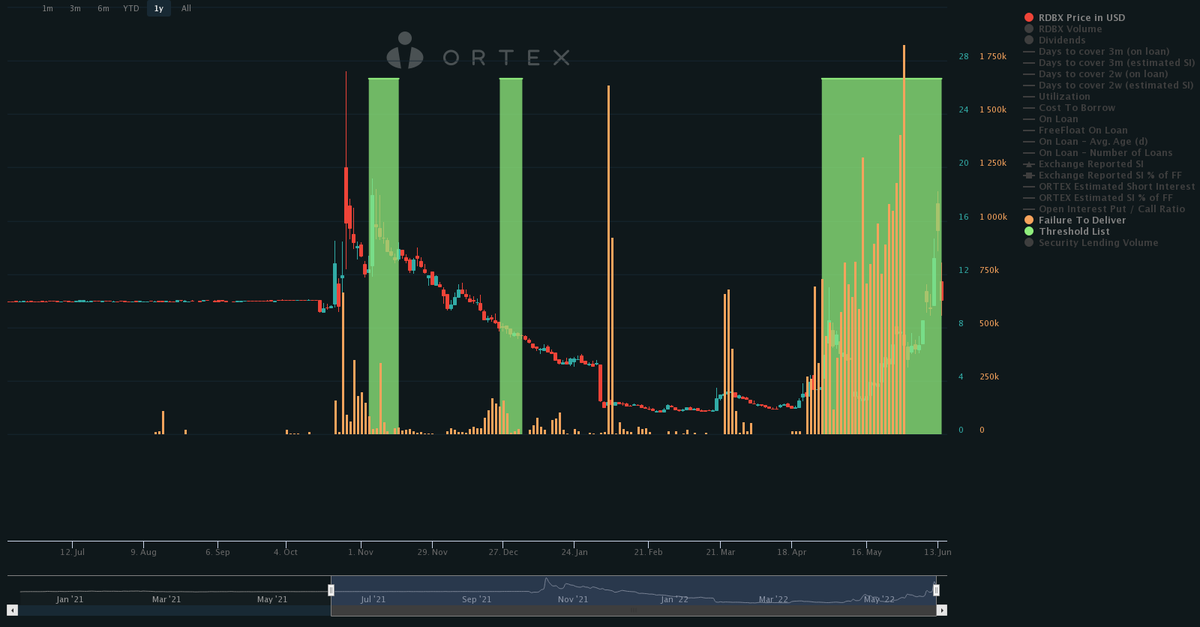Select the 1m time range

47,8
